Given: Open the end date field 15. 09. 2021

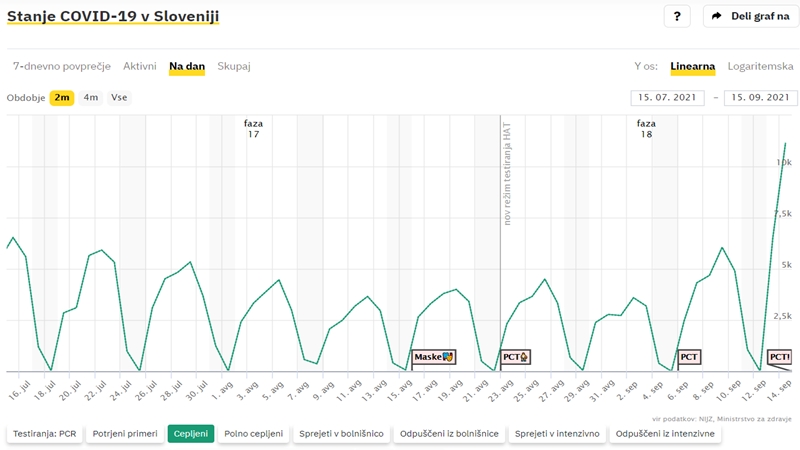Looking at the screenshot, I should (x=760, y=97).
